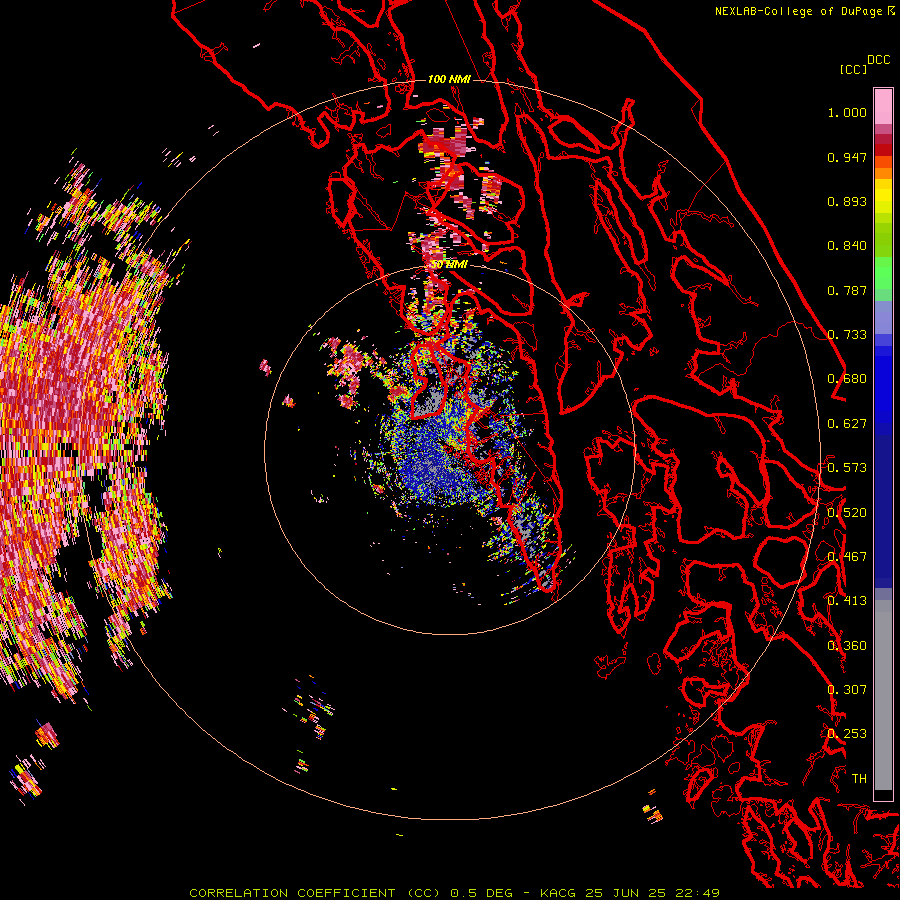
Task: Click the 0.360 scale value
Action: 847,646
